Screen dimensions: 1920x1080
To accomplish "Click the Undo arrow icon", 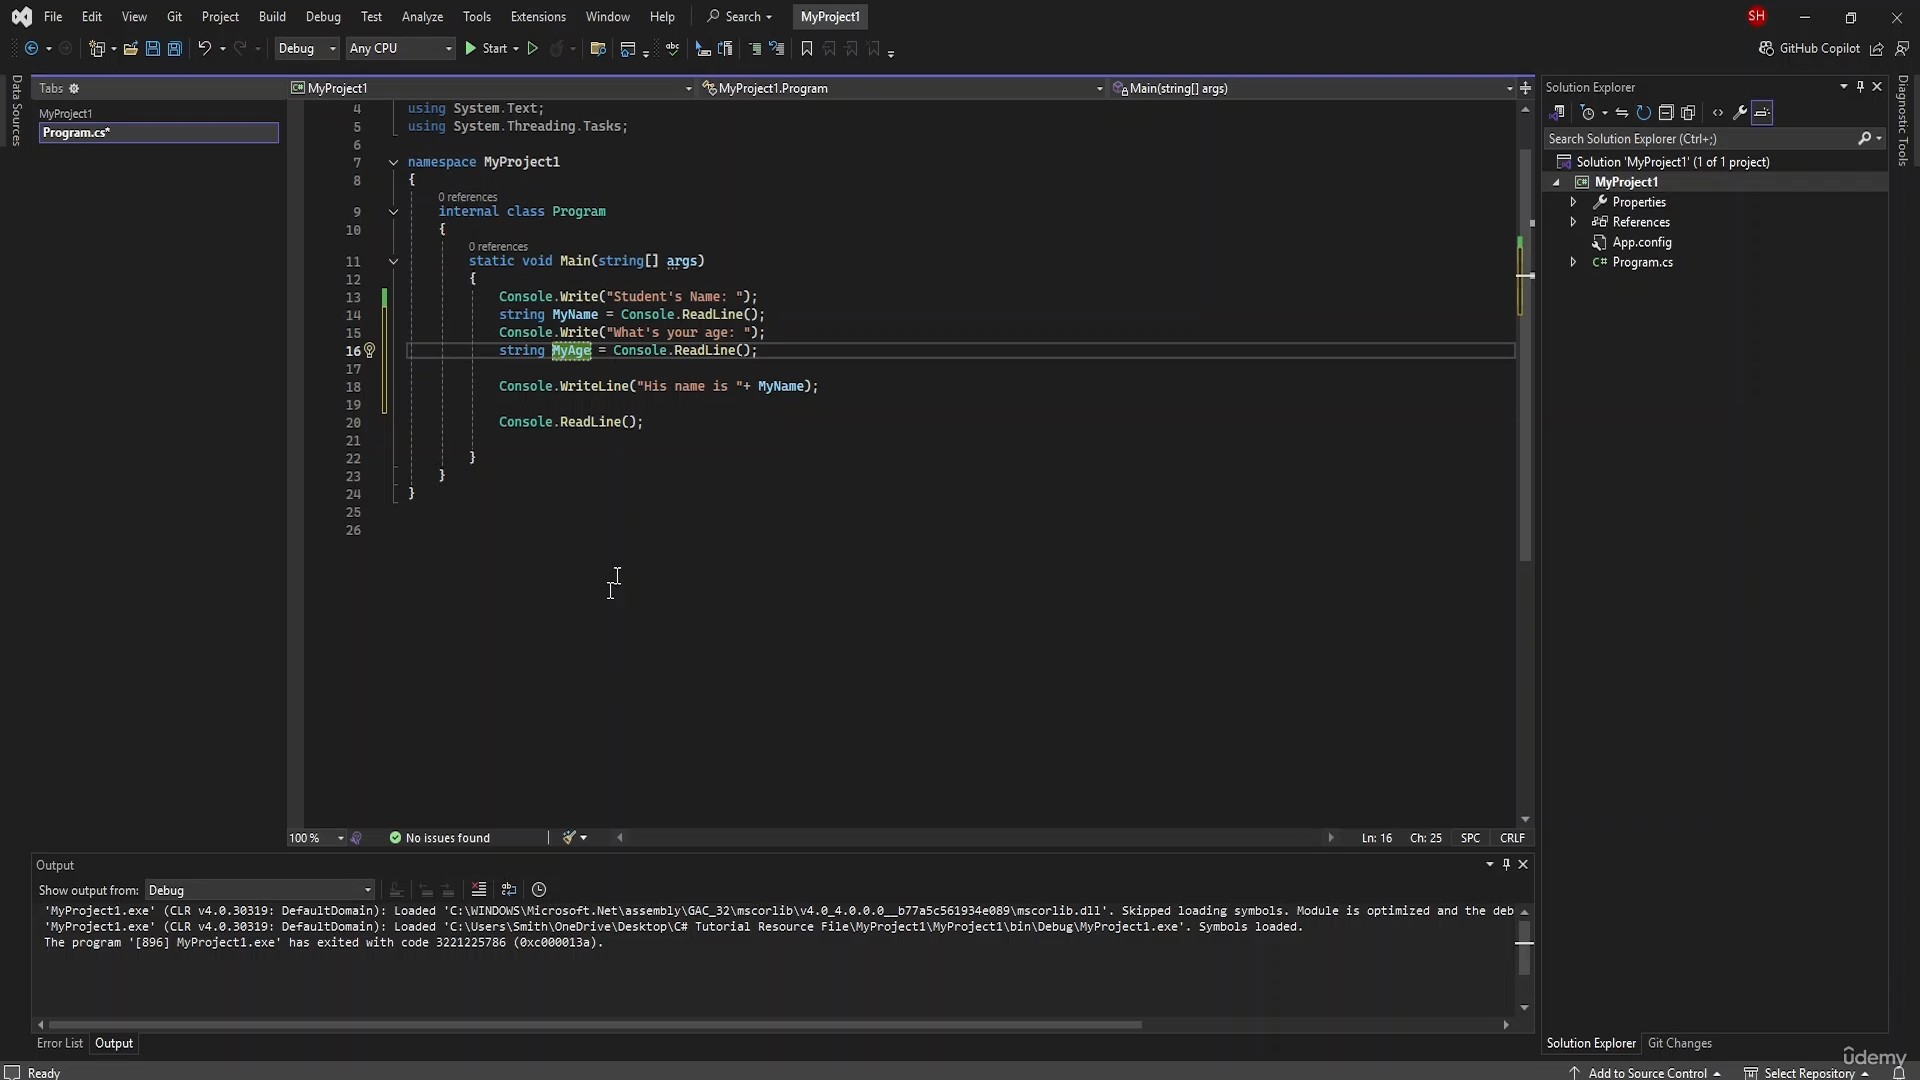I will pyautogui.click(x=204, y=48).
